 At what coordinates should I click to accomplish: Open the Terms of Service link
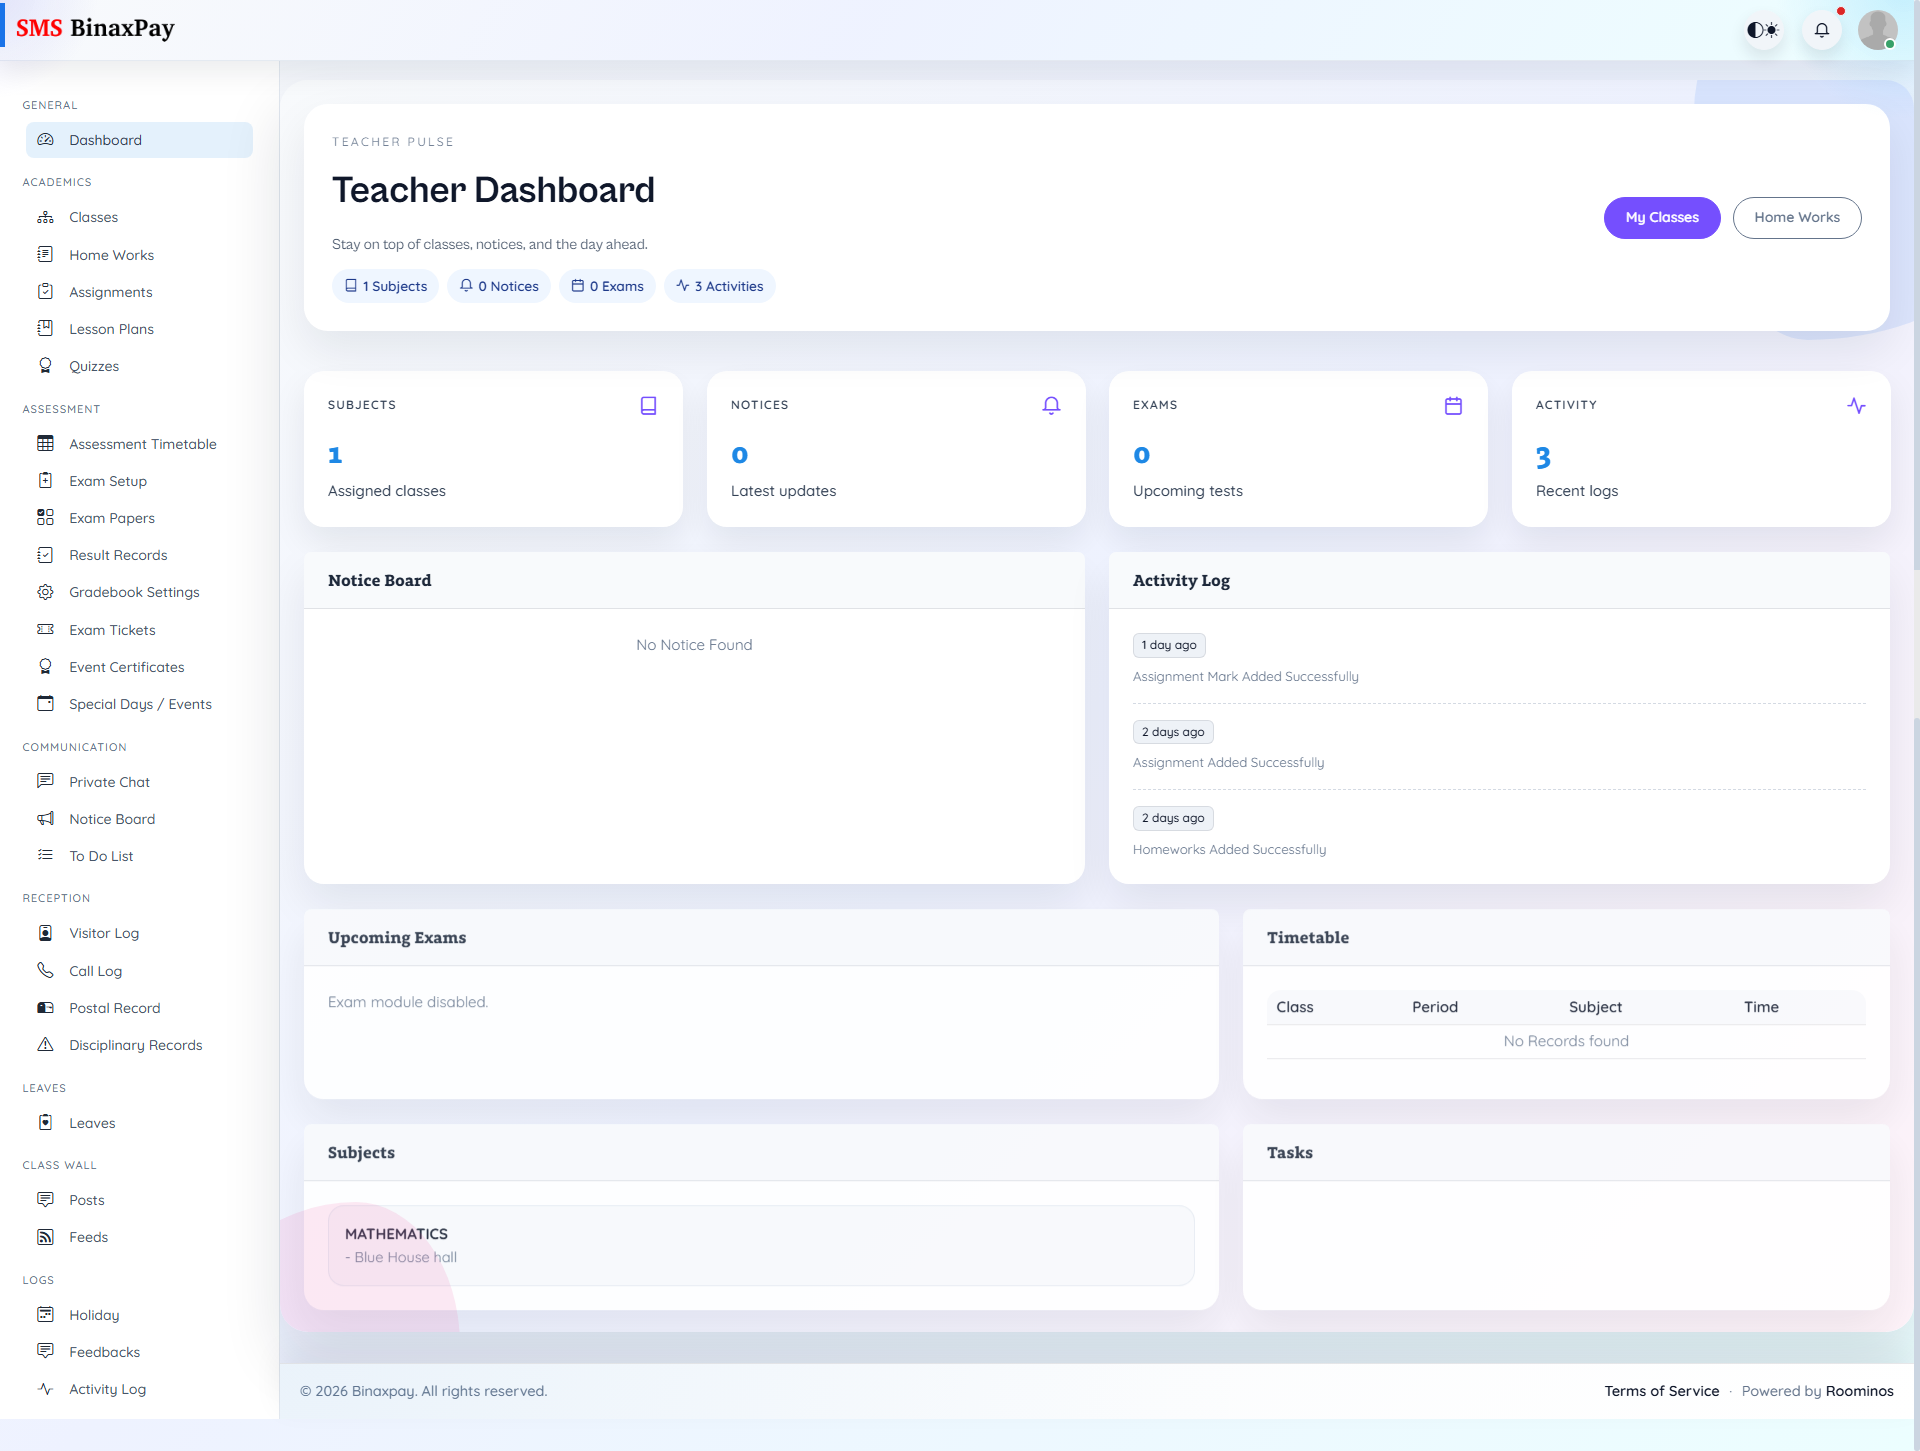coord(1662,1391)
